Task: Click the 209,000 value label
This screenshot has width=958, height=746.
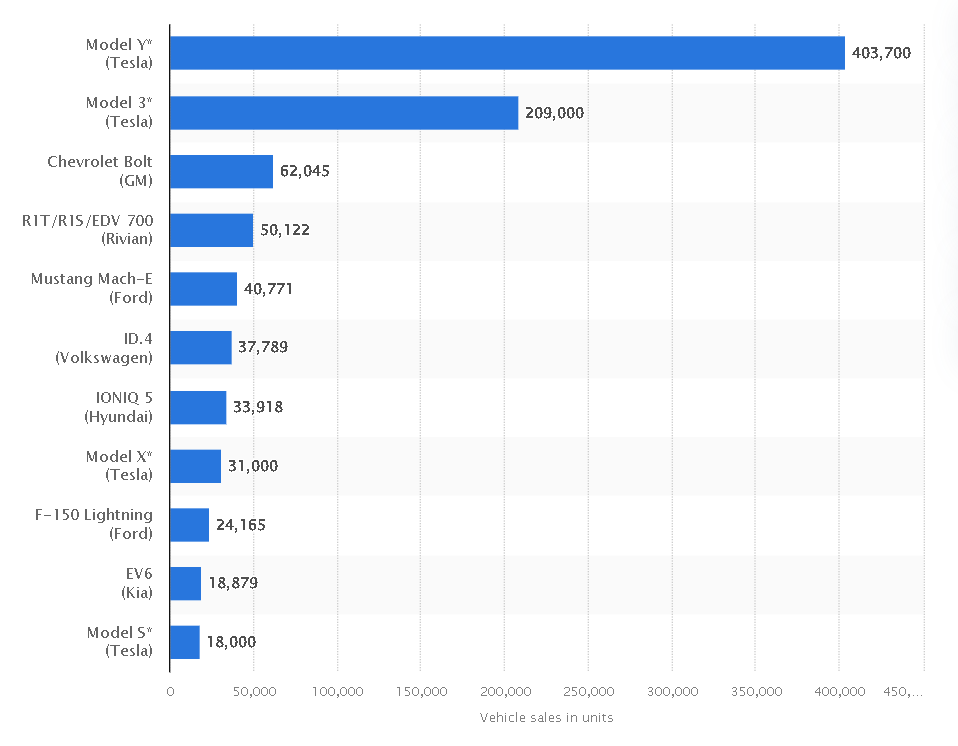Action: 554,113
